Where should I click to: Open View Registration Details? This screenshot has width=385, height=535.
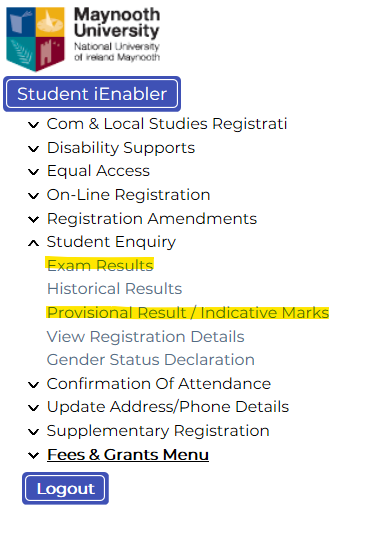click(x=146, y=337)
